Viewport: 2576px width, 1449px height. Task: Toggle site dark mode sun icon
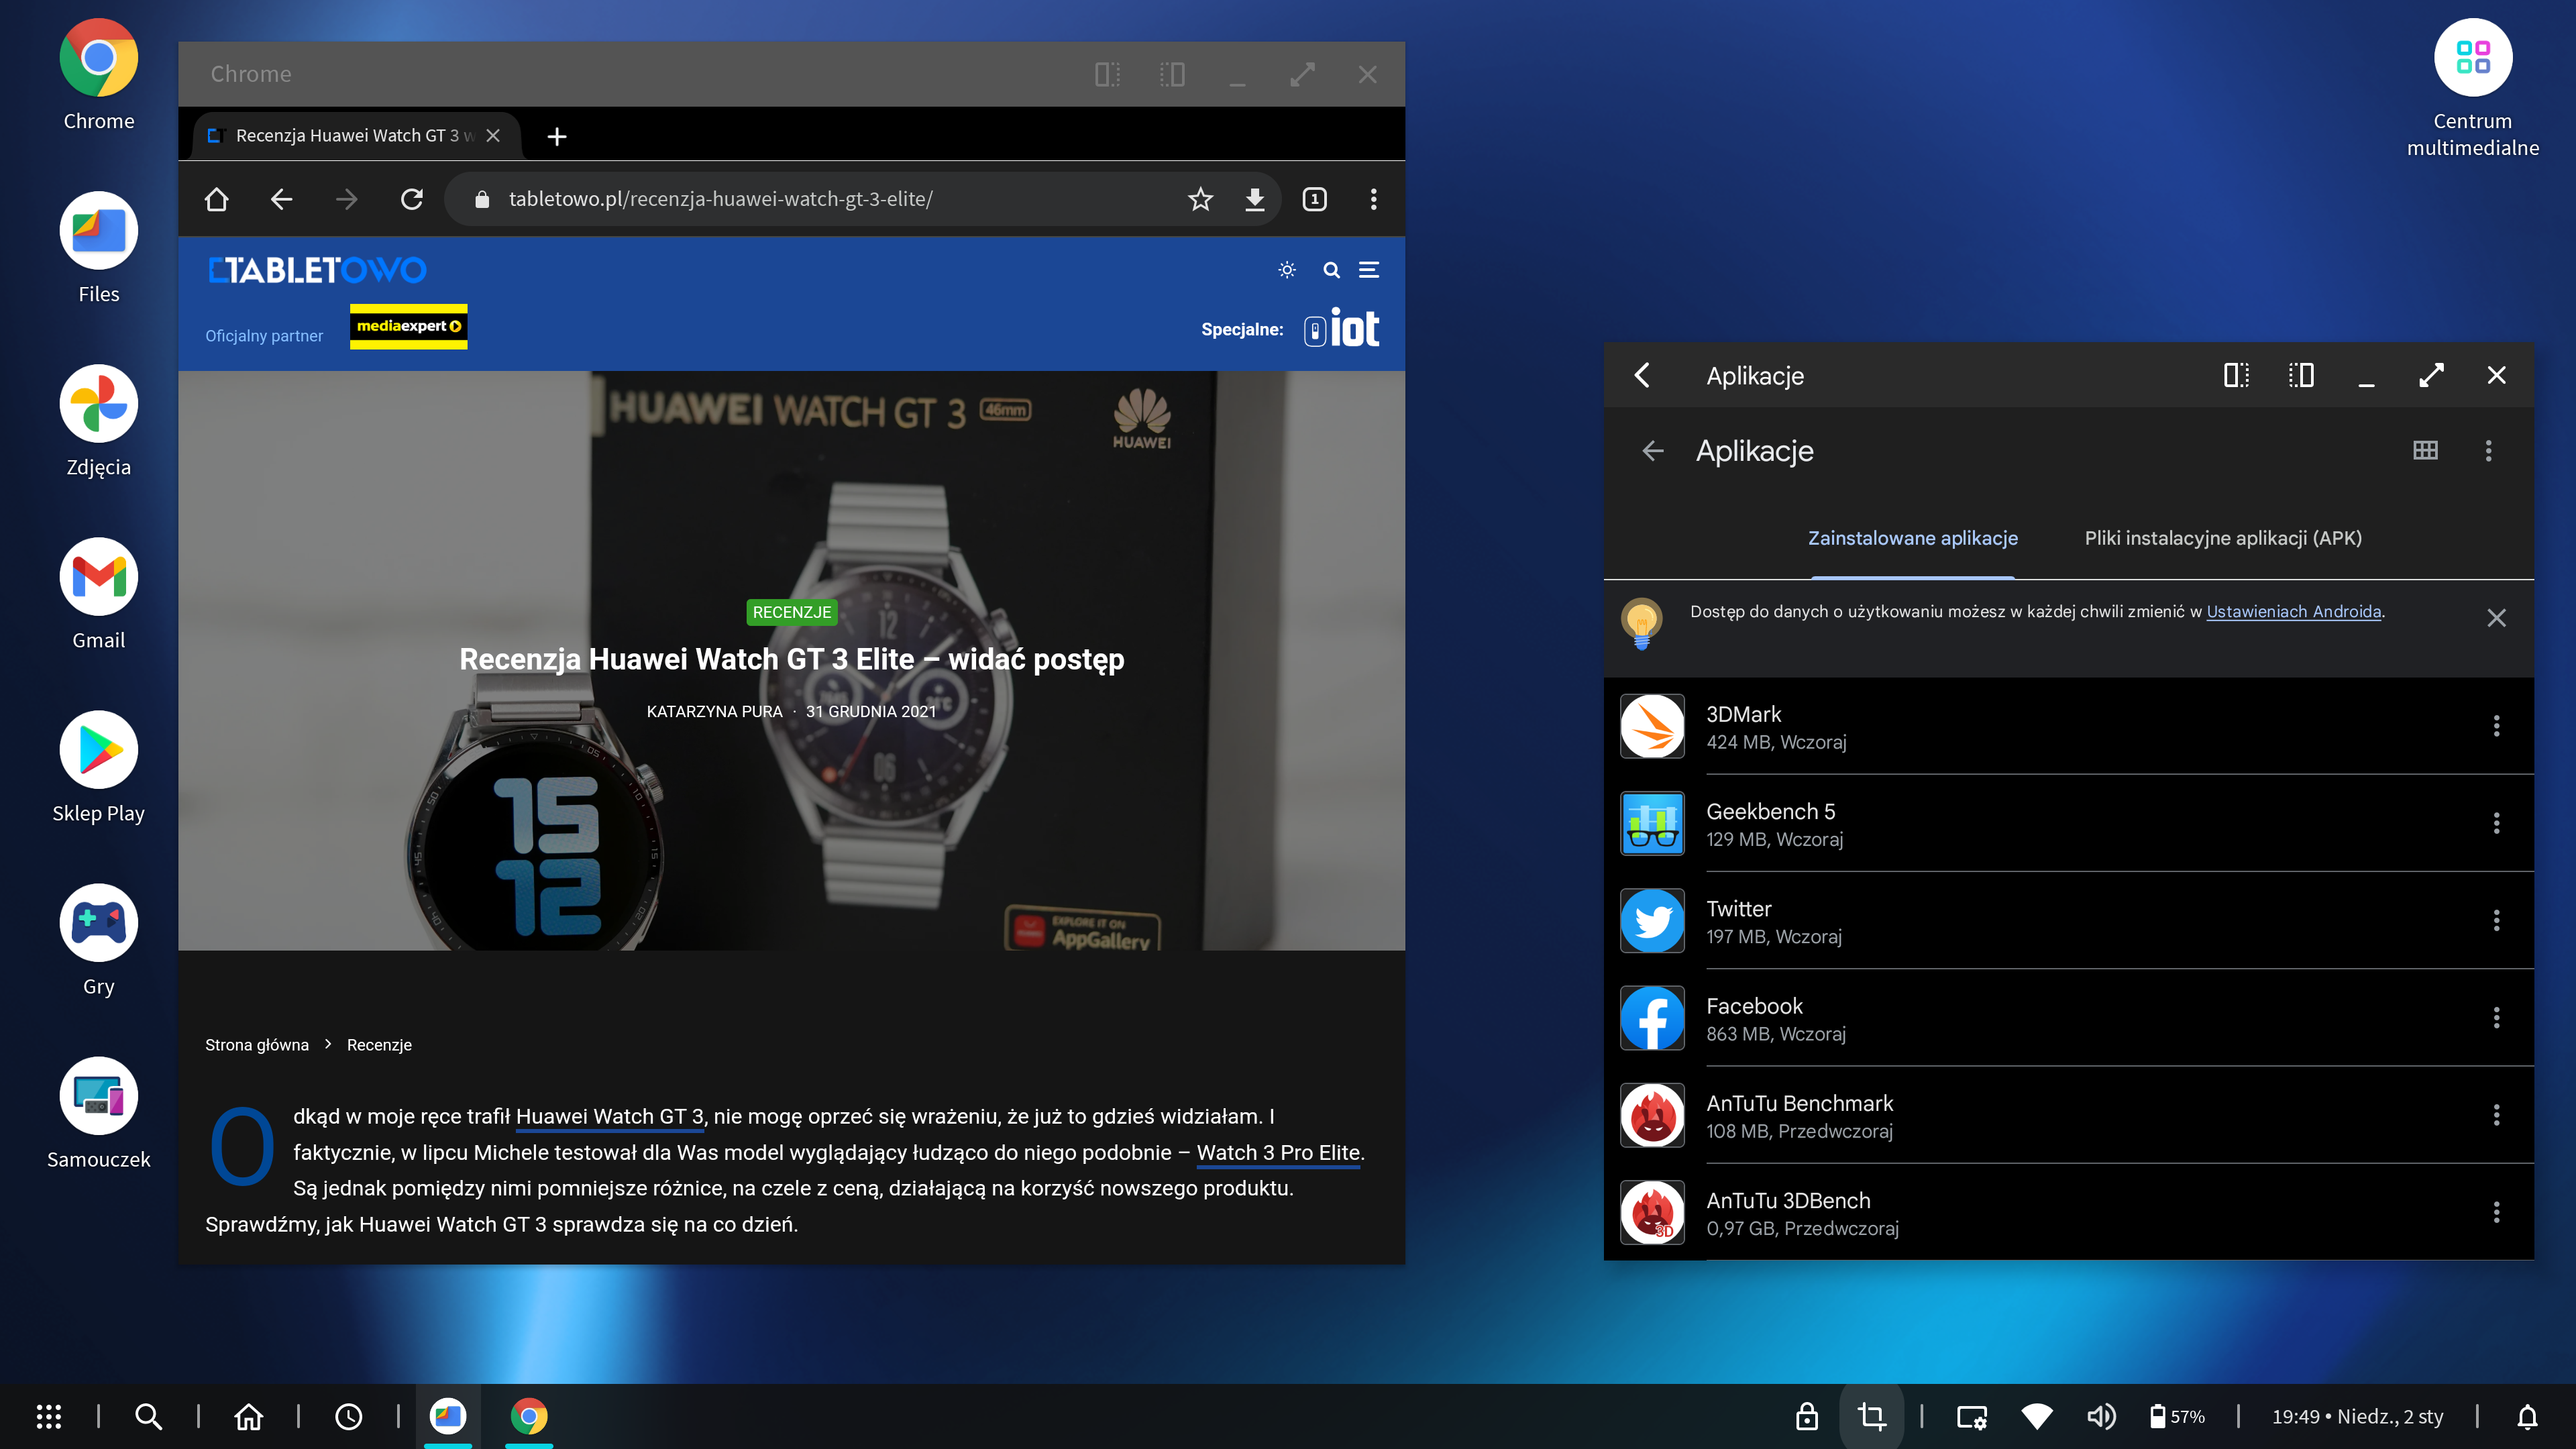click(x=1287, y=270)
